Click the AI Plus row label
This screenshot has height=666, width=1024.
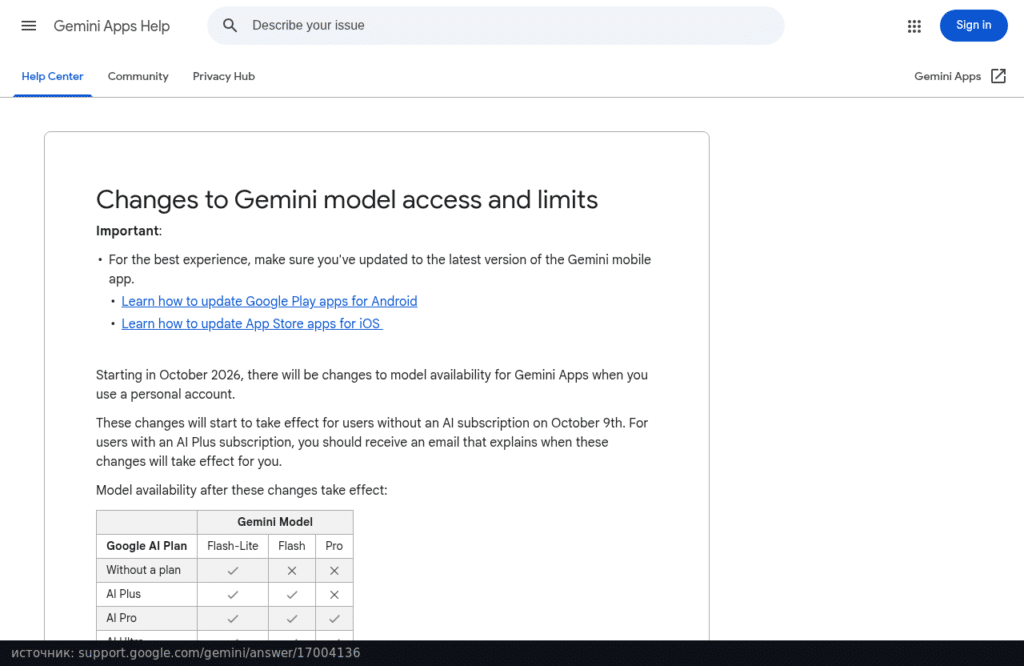123,594
